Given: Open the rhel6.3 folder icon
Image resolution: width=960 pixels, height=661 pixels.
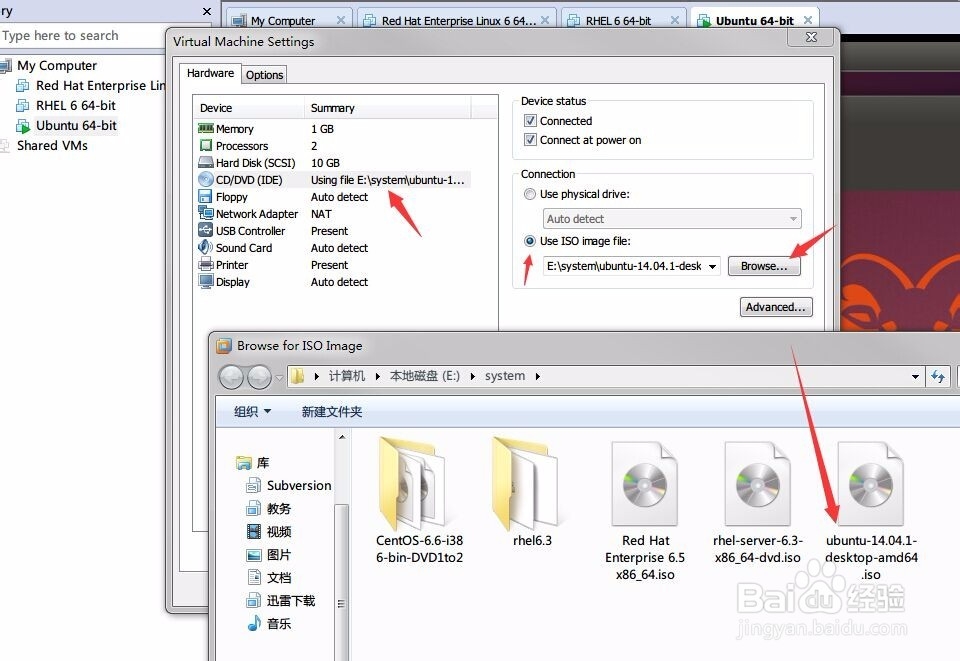Looking at the screenshot, I should coord(525,484).
